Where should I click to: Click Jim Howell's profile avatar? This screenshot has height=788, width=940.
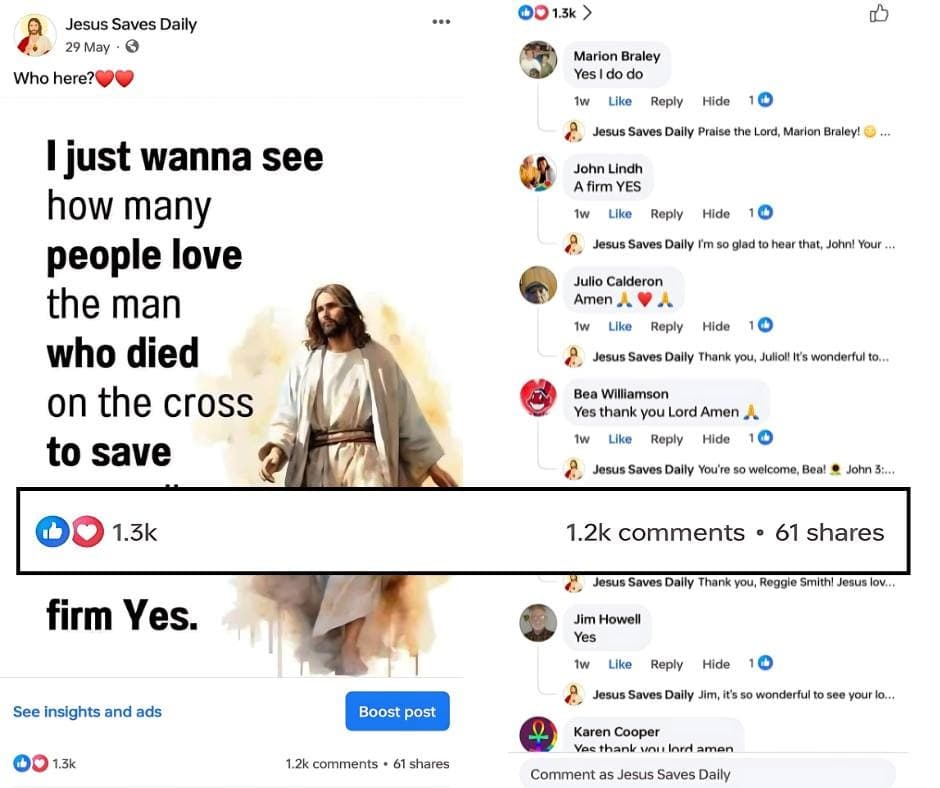click(538, 622)
